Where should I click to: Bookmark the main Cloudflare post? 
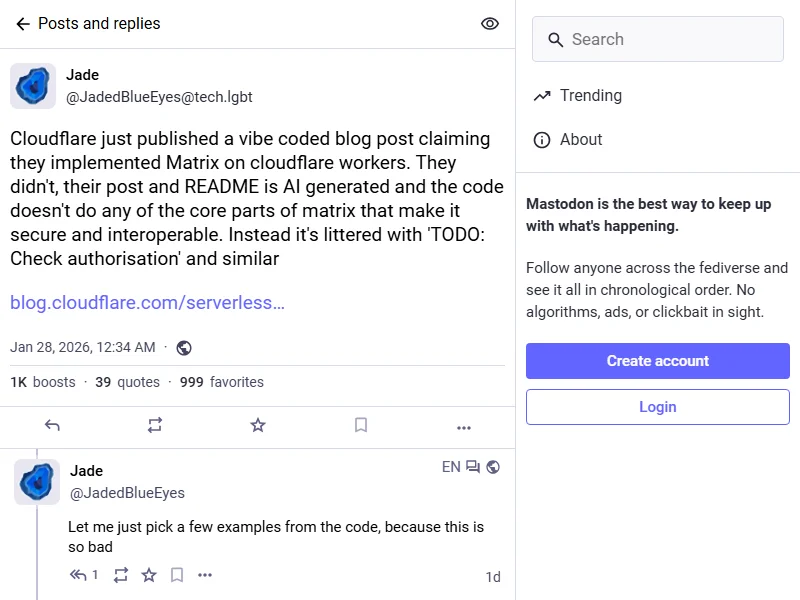click(x=361, y=426)
